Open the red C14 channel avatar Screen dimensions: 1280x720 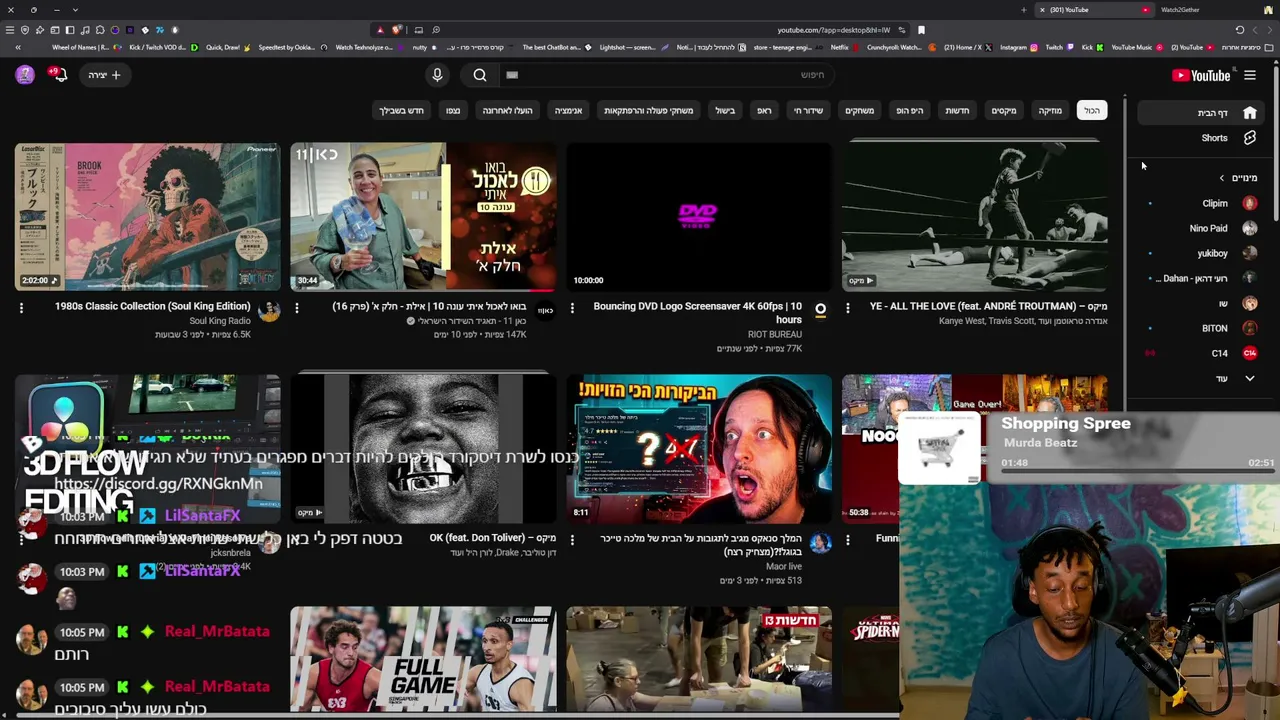point(1249,353)
